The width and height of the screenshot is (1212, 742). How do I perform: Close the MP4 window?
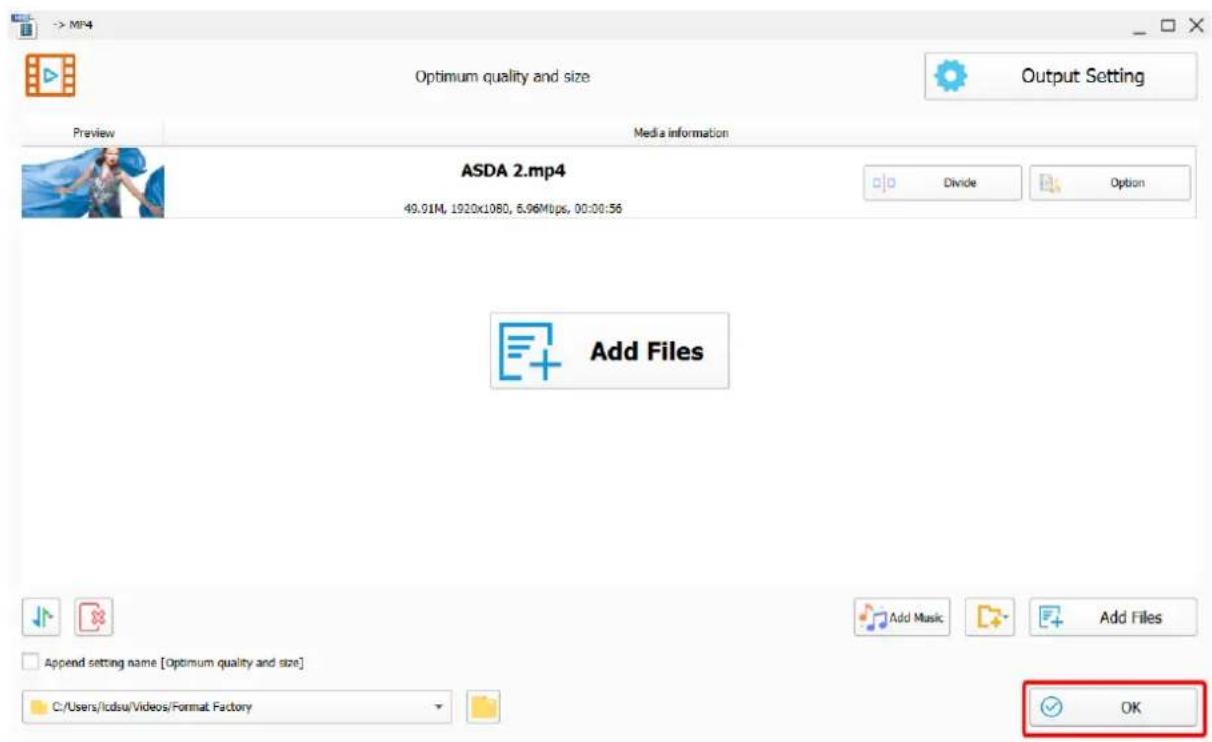1196,25
